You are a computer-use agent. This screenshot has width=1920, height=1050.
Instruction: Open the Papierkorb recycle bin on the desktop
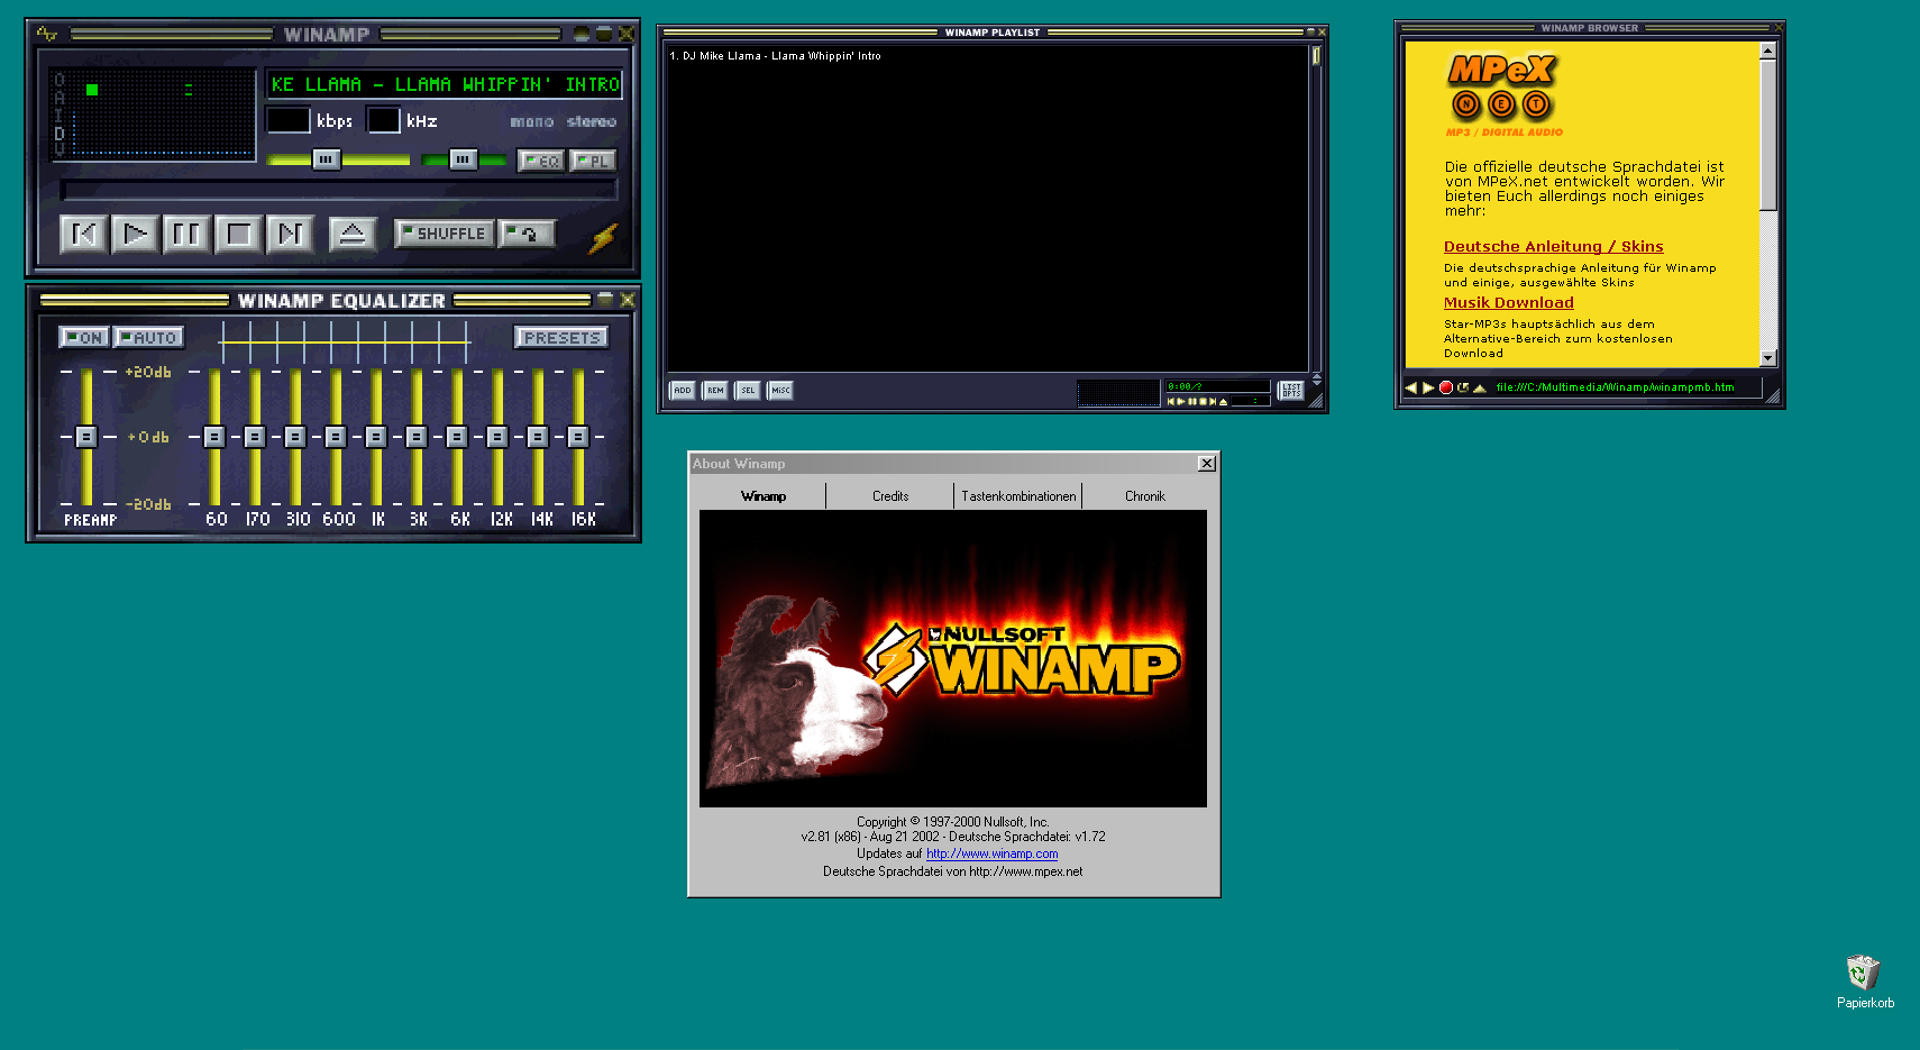[1864, 981]
